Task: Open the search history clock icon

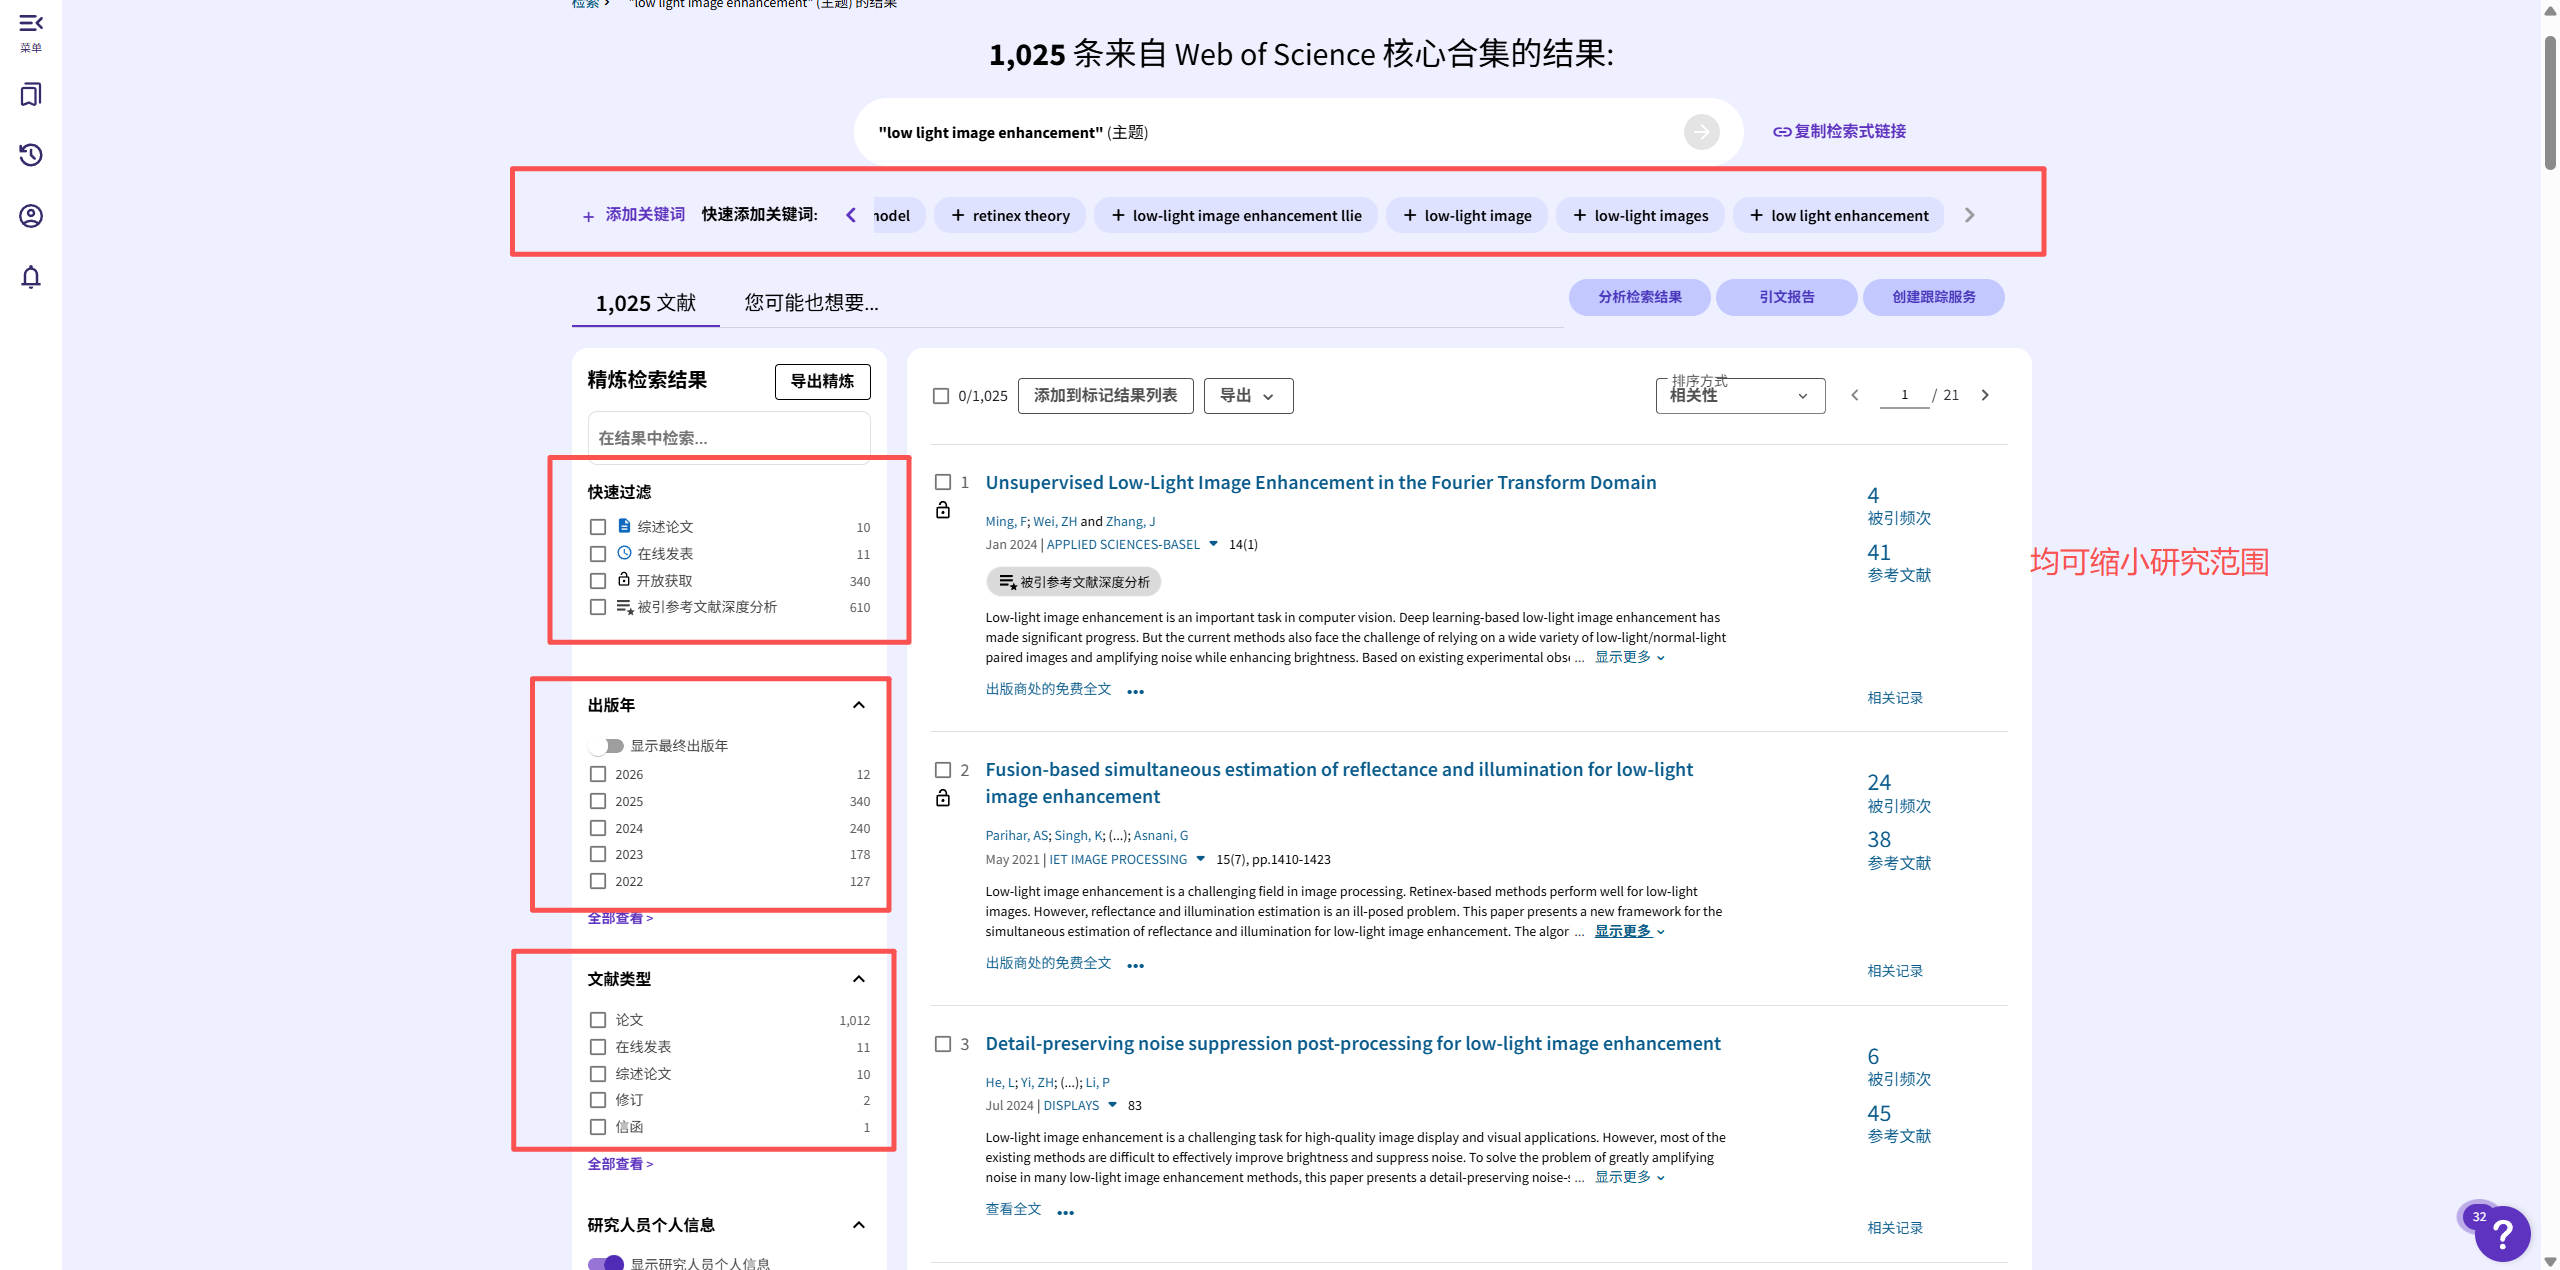Action: [31, 155]
